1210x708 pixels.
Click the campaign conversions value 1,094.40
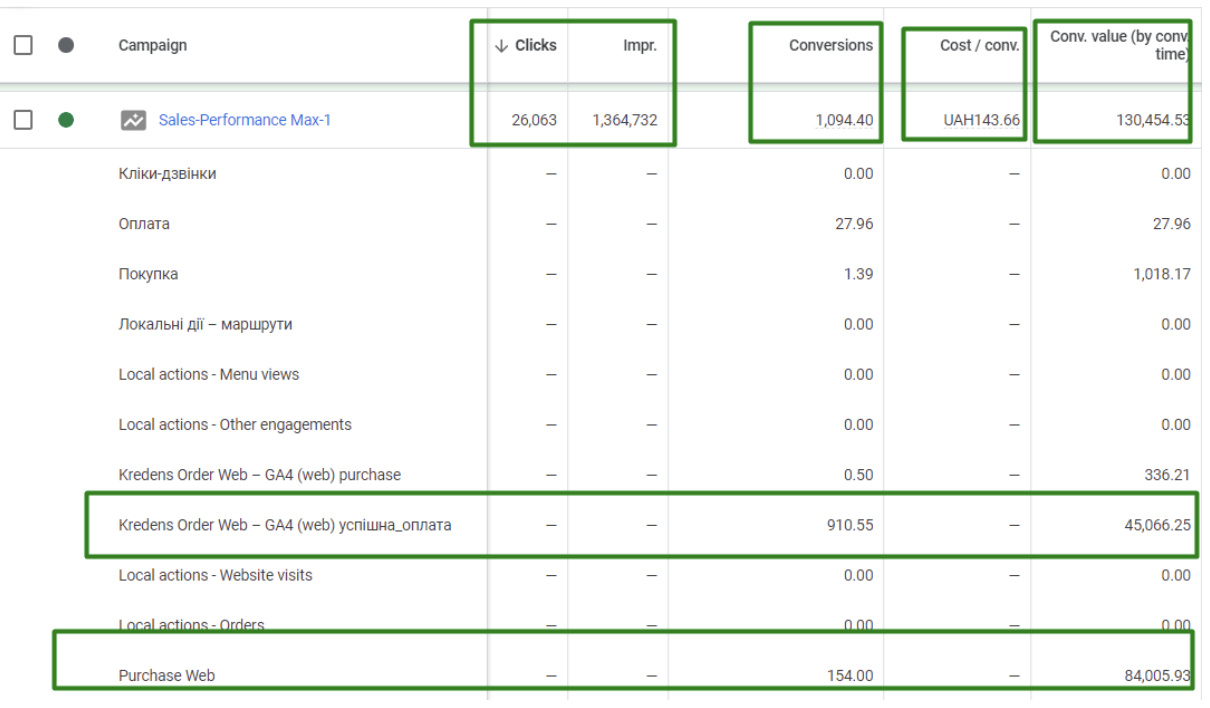click(844, 120)
